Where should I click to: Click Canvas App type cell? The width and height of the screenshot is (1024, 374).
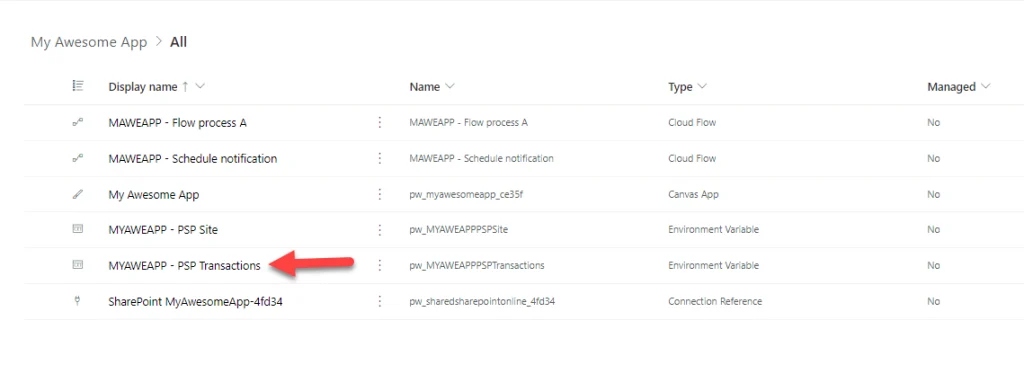(x=693, y=195)
